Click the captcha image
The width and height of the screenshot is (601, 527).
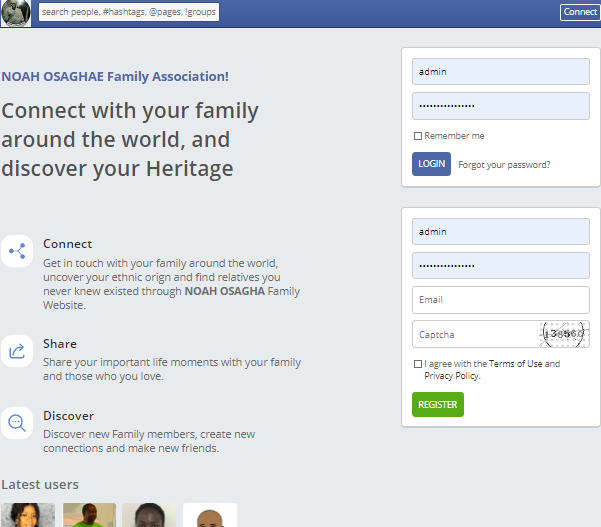tap(564, 334)
